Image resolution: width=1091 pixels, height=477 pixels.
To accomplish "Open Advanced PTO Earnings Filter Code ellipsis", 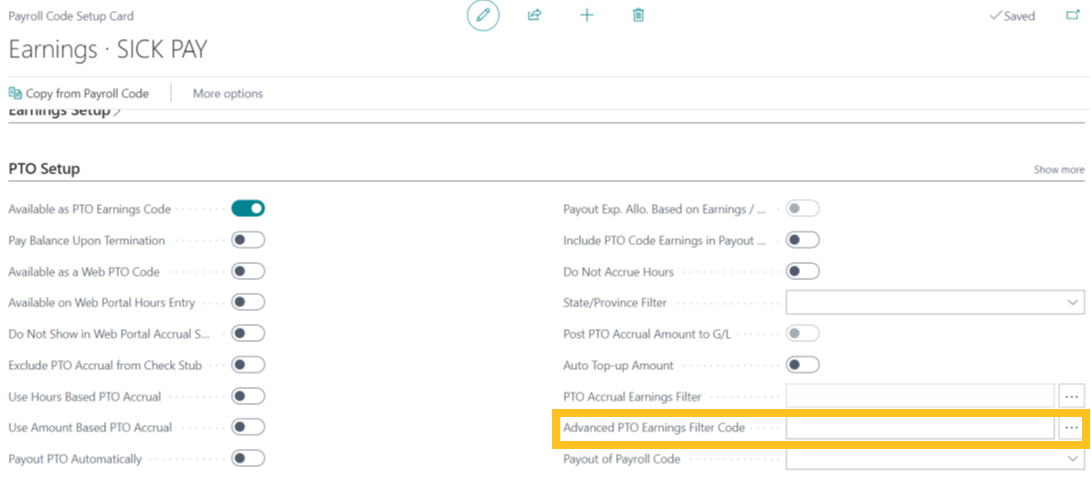I will (x=1071, y=428).
